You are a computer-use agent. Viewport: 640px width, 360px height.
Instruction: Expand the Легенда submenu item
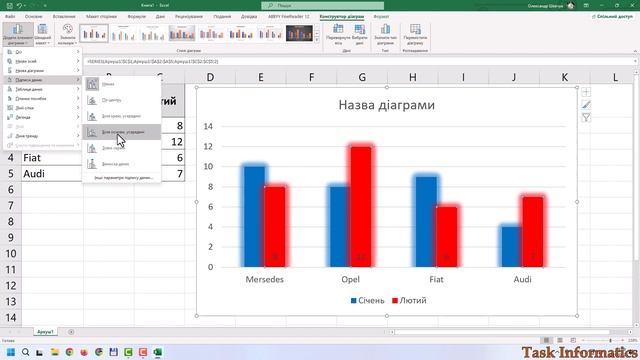point(43,117)
